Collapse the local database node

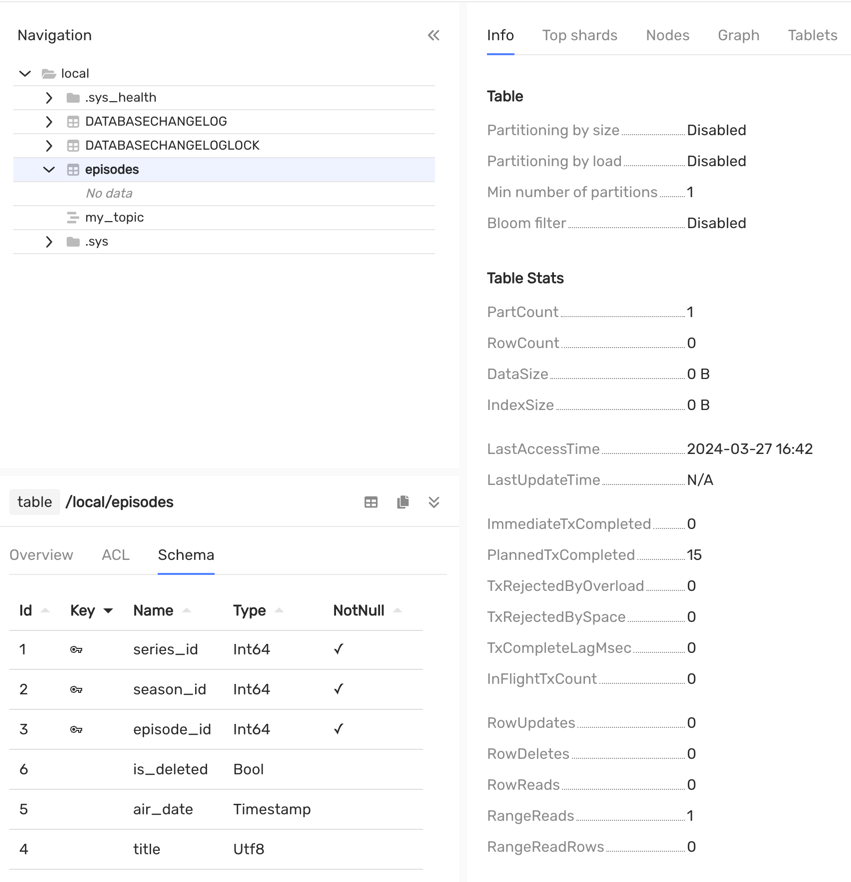pos(24,72)
